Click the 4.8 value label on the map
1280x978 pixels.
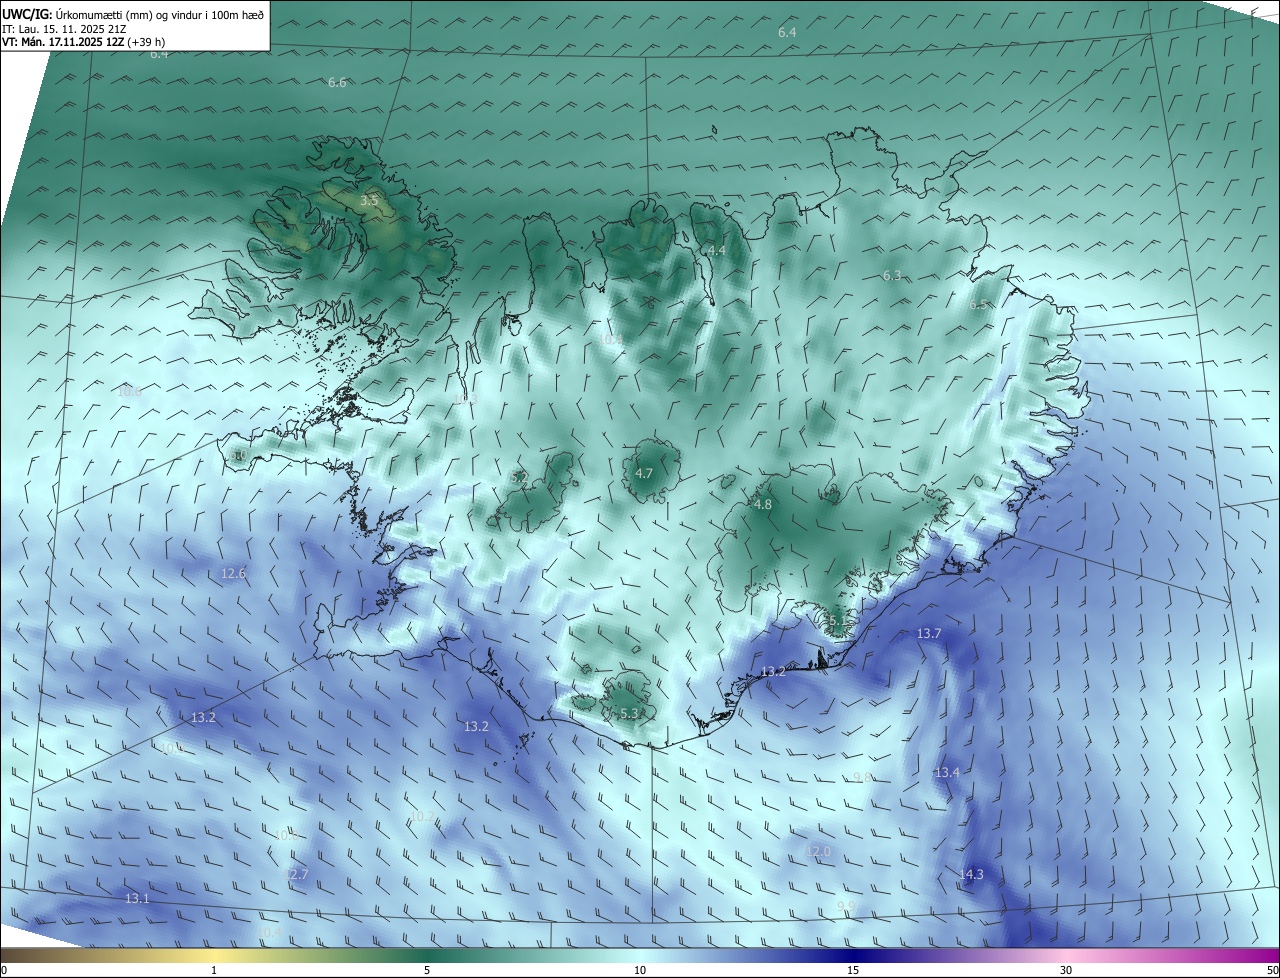coord(763,505)
